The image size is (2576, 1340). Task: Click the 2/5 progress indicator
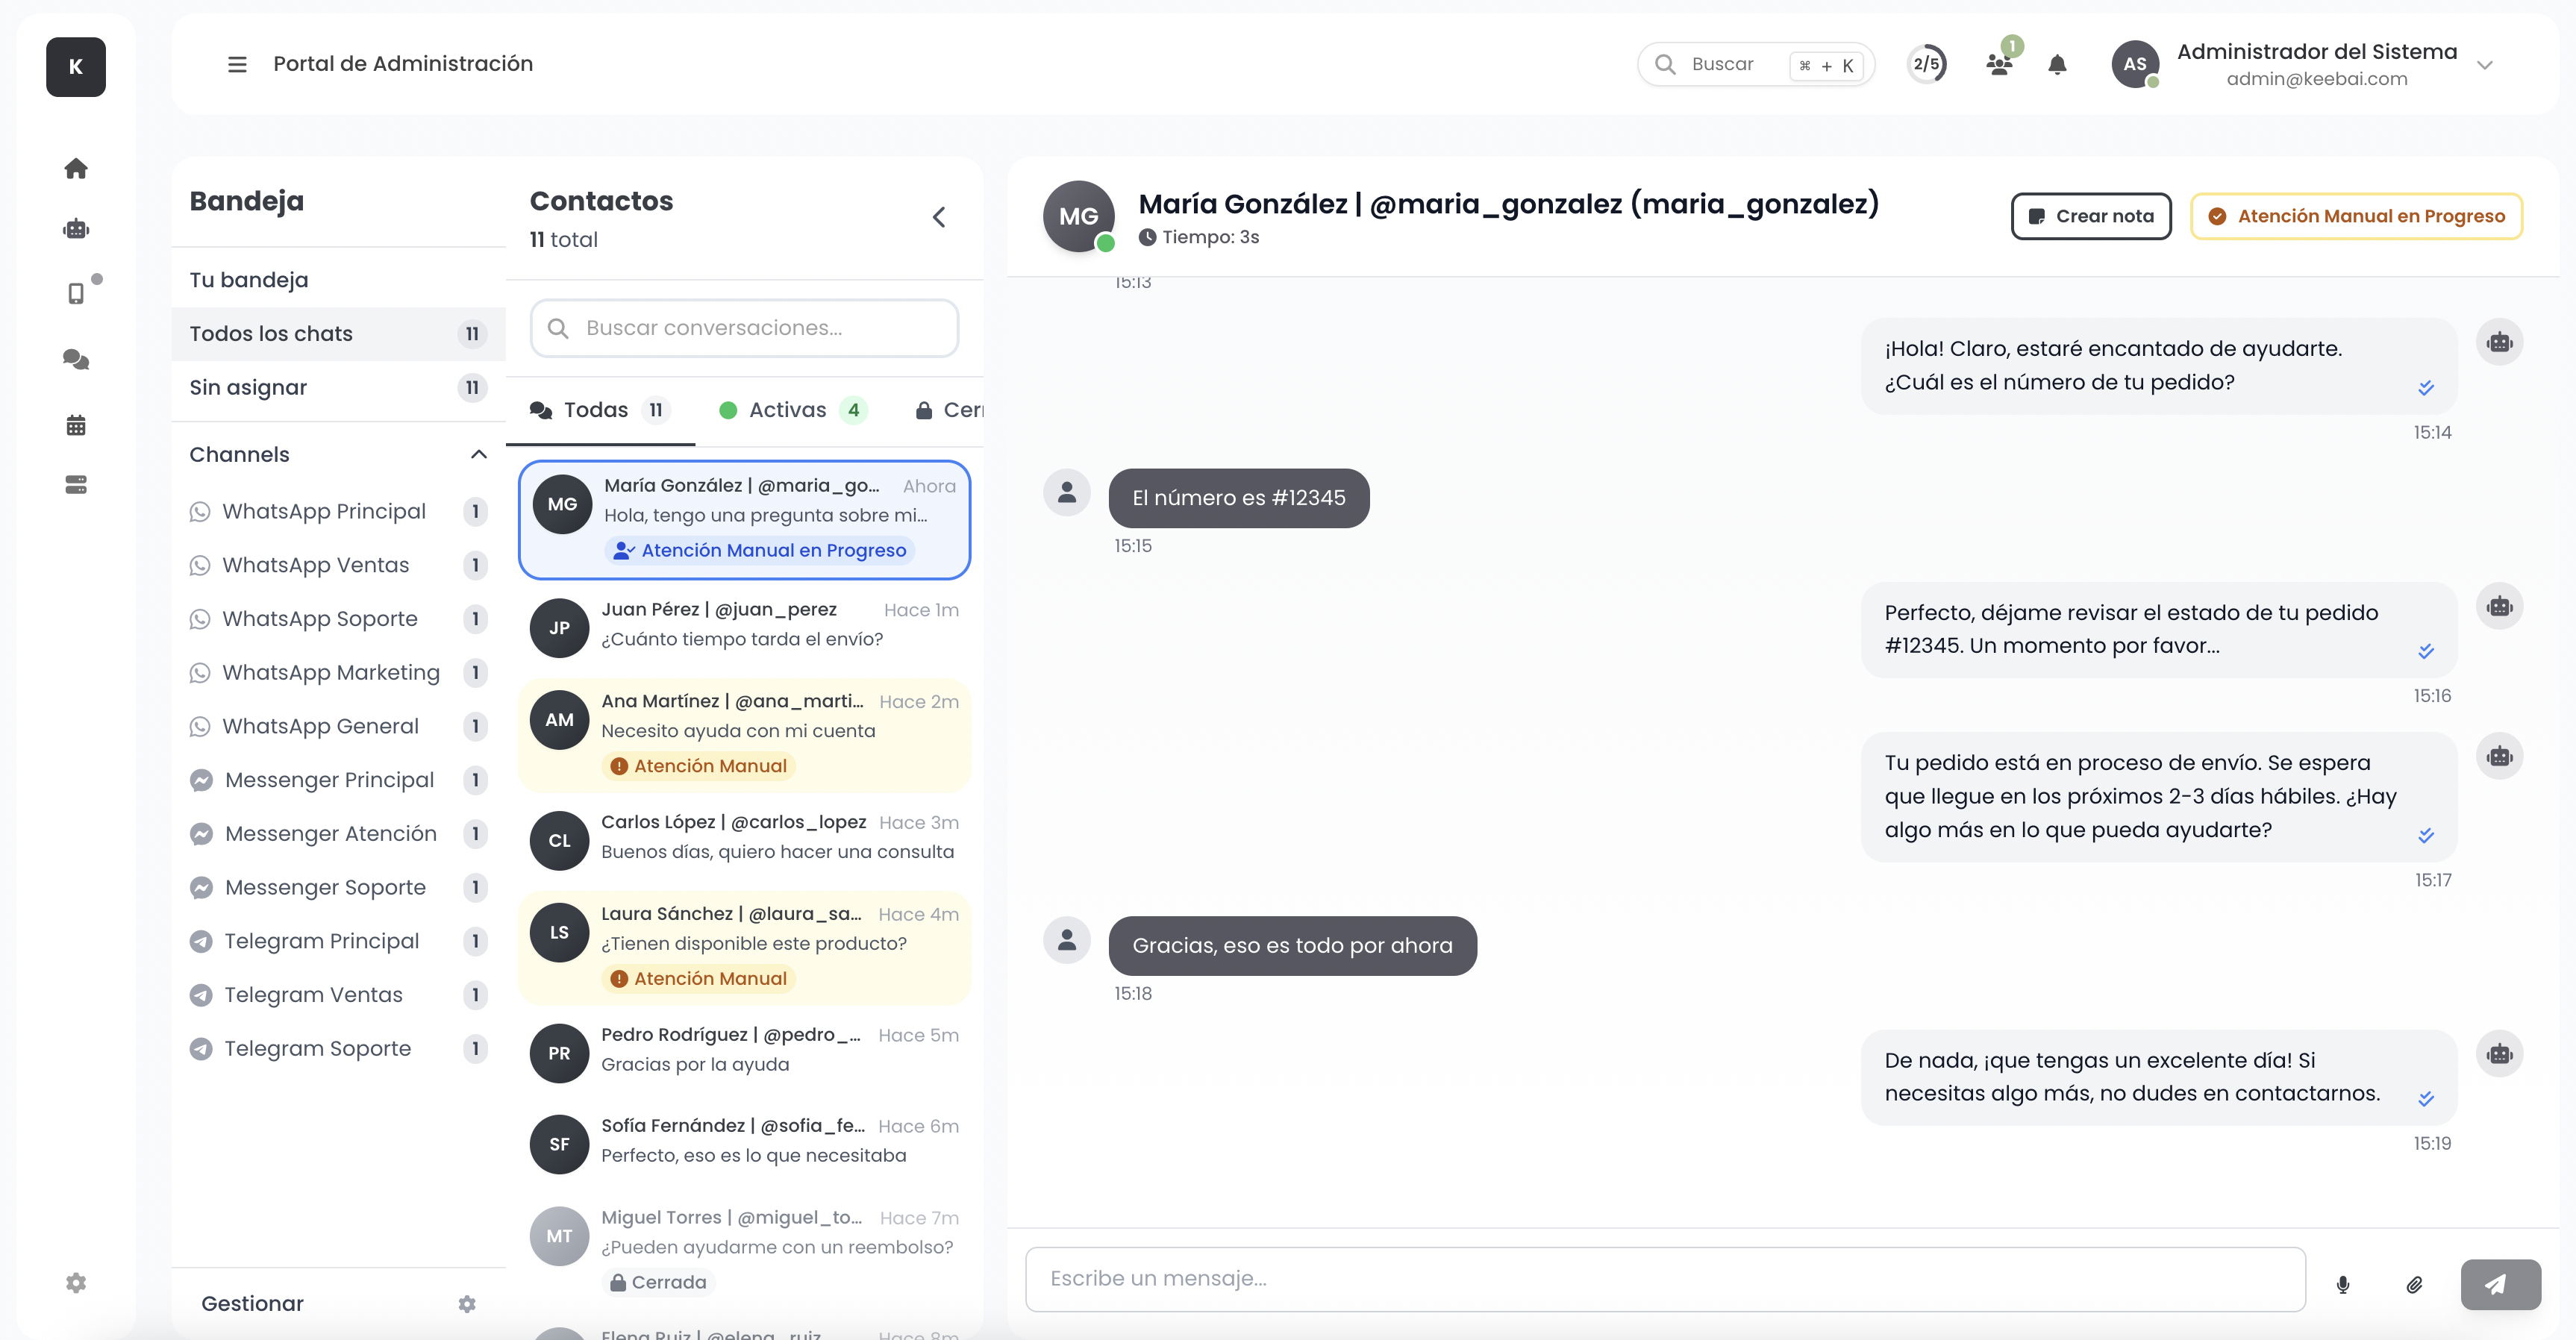(1927, 65)
